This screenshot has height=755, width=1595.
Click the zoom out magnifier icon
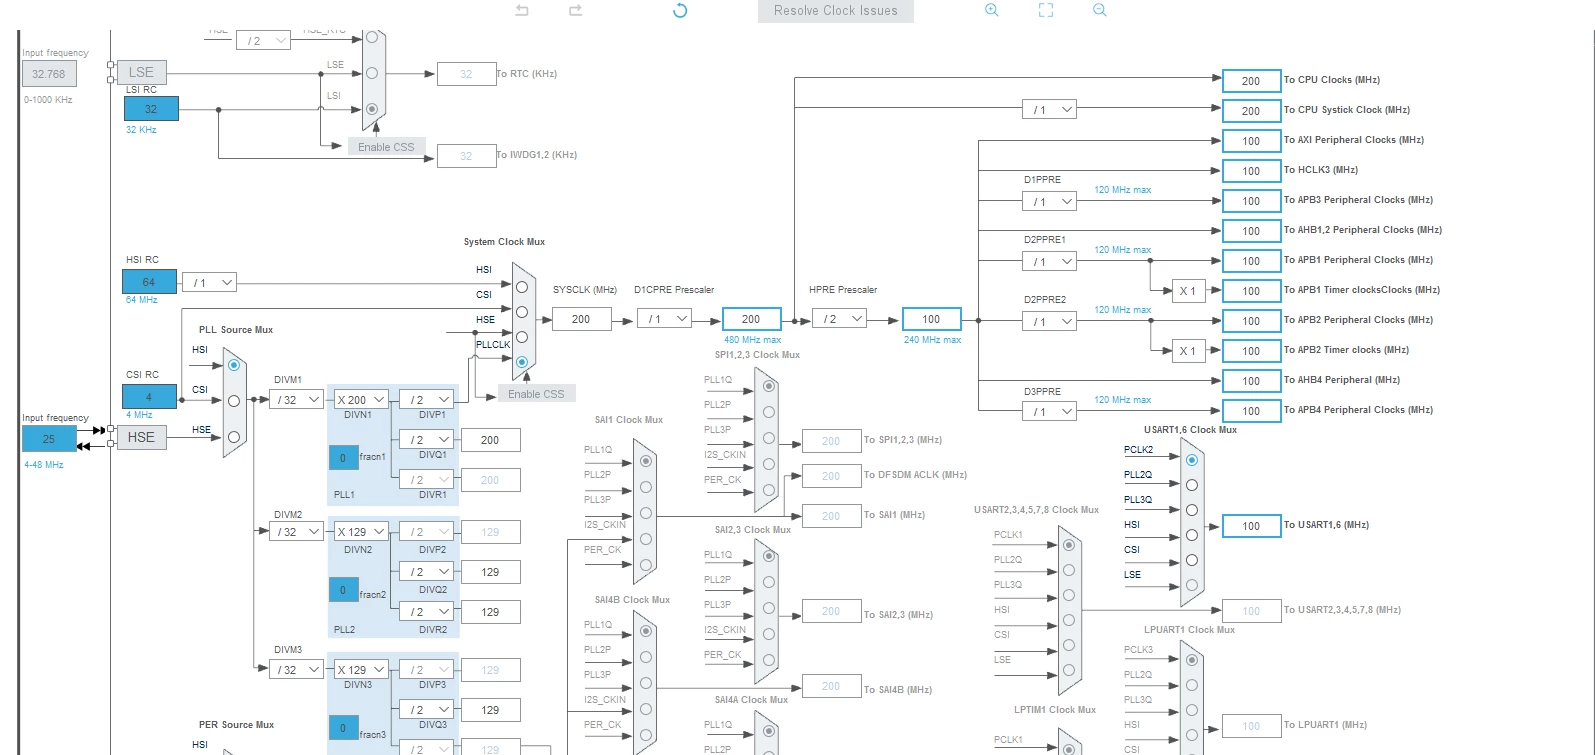pyautogui.click(x=1100, y=10)
